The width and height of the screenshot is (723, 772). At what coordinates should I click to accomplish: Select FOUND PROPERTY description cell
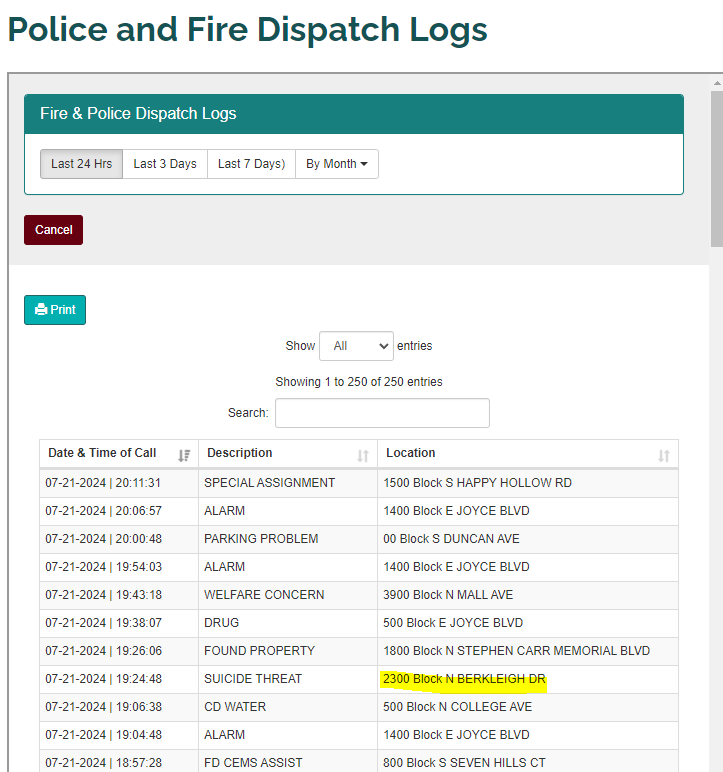click(x=288, y=651)
